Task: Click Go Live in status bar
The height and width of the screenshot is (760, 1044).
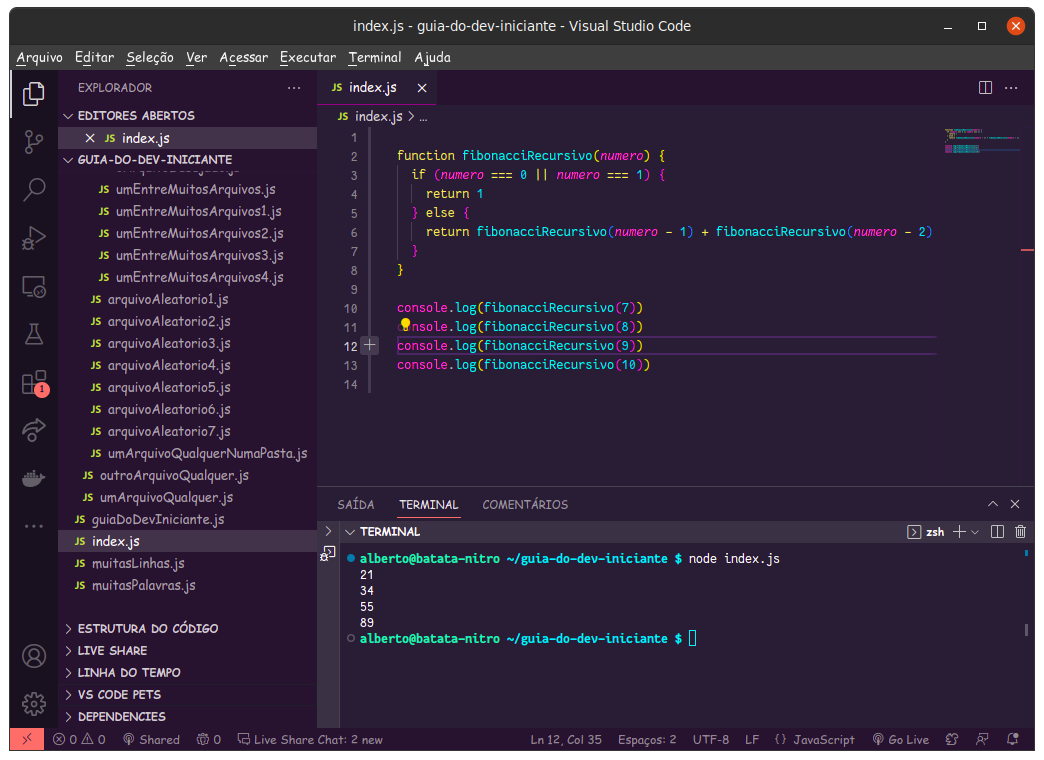Action: [x=900, y=740]
